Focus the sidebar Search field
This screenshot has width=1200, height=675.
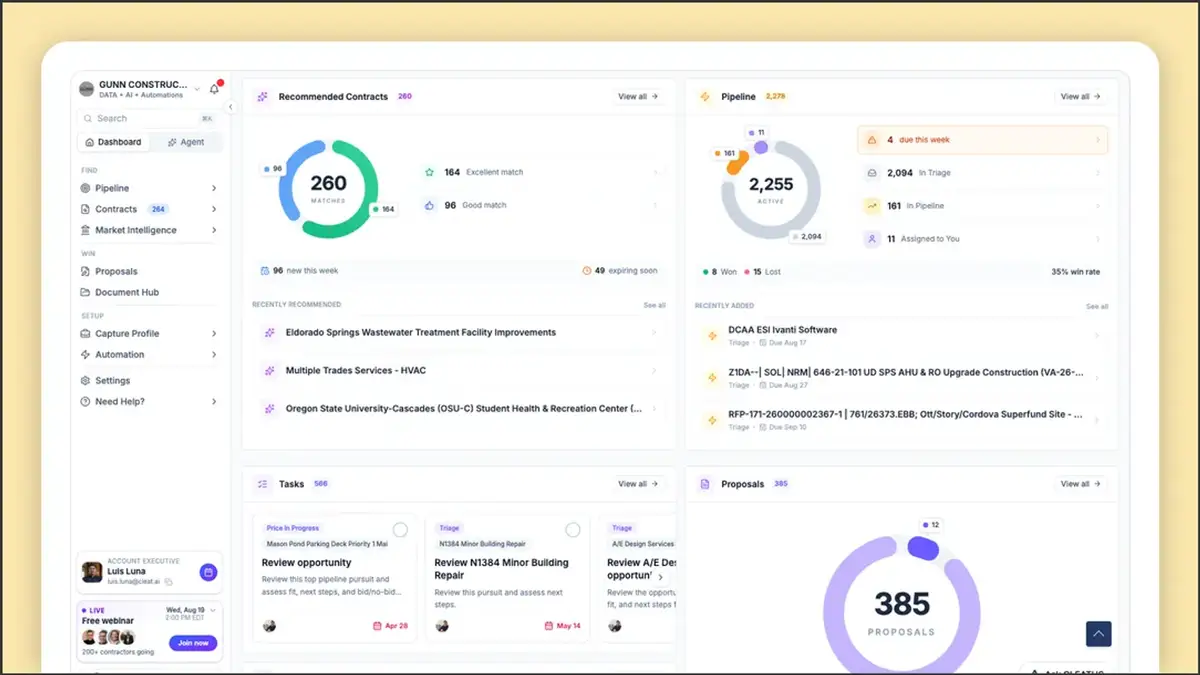click(x=149, y=118)
